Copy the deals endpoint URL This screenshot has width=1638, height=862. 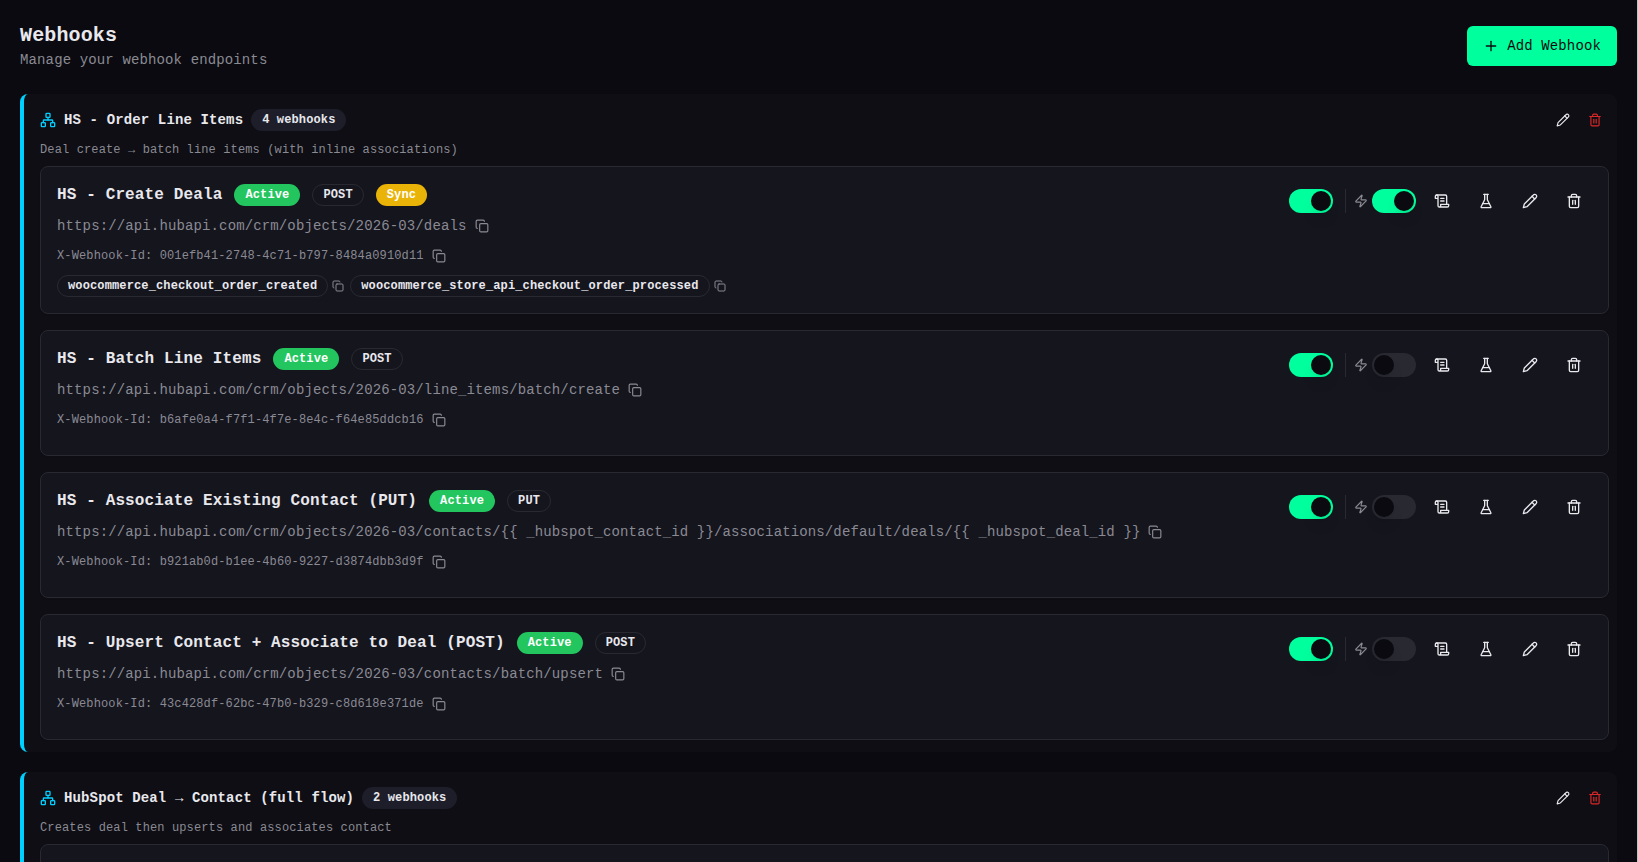coord(482,226)
